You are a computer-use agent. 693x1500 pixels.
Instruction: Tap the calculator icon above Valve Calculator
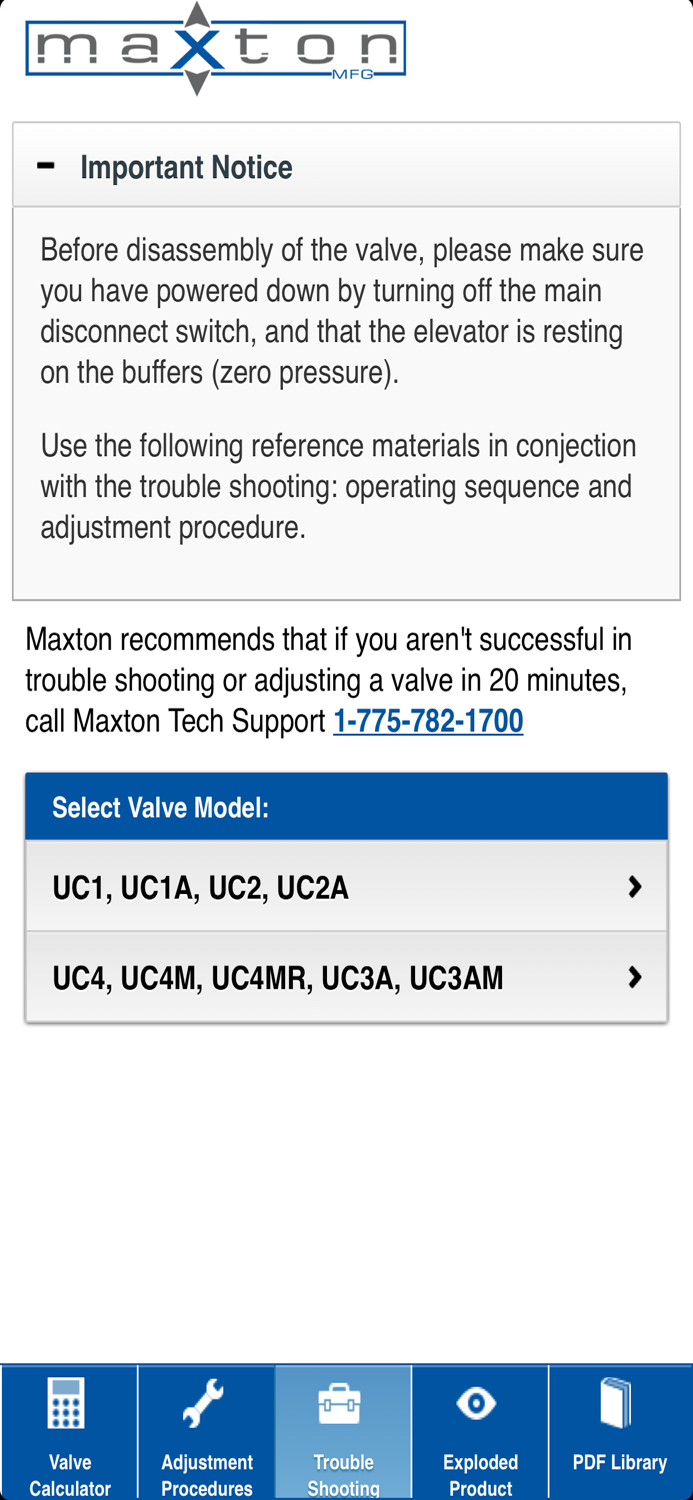point(68,1402)
